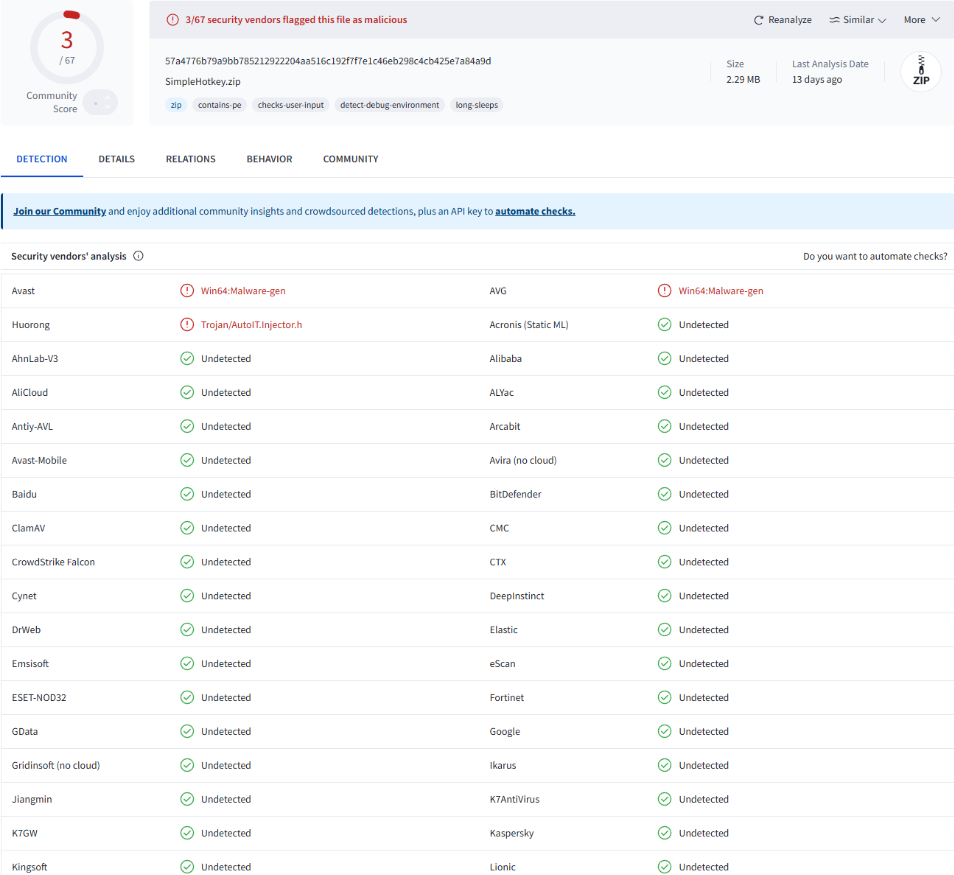Click the Antiy-AVL undetected checkmark

tap(187, 427)
